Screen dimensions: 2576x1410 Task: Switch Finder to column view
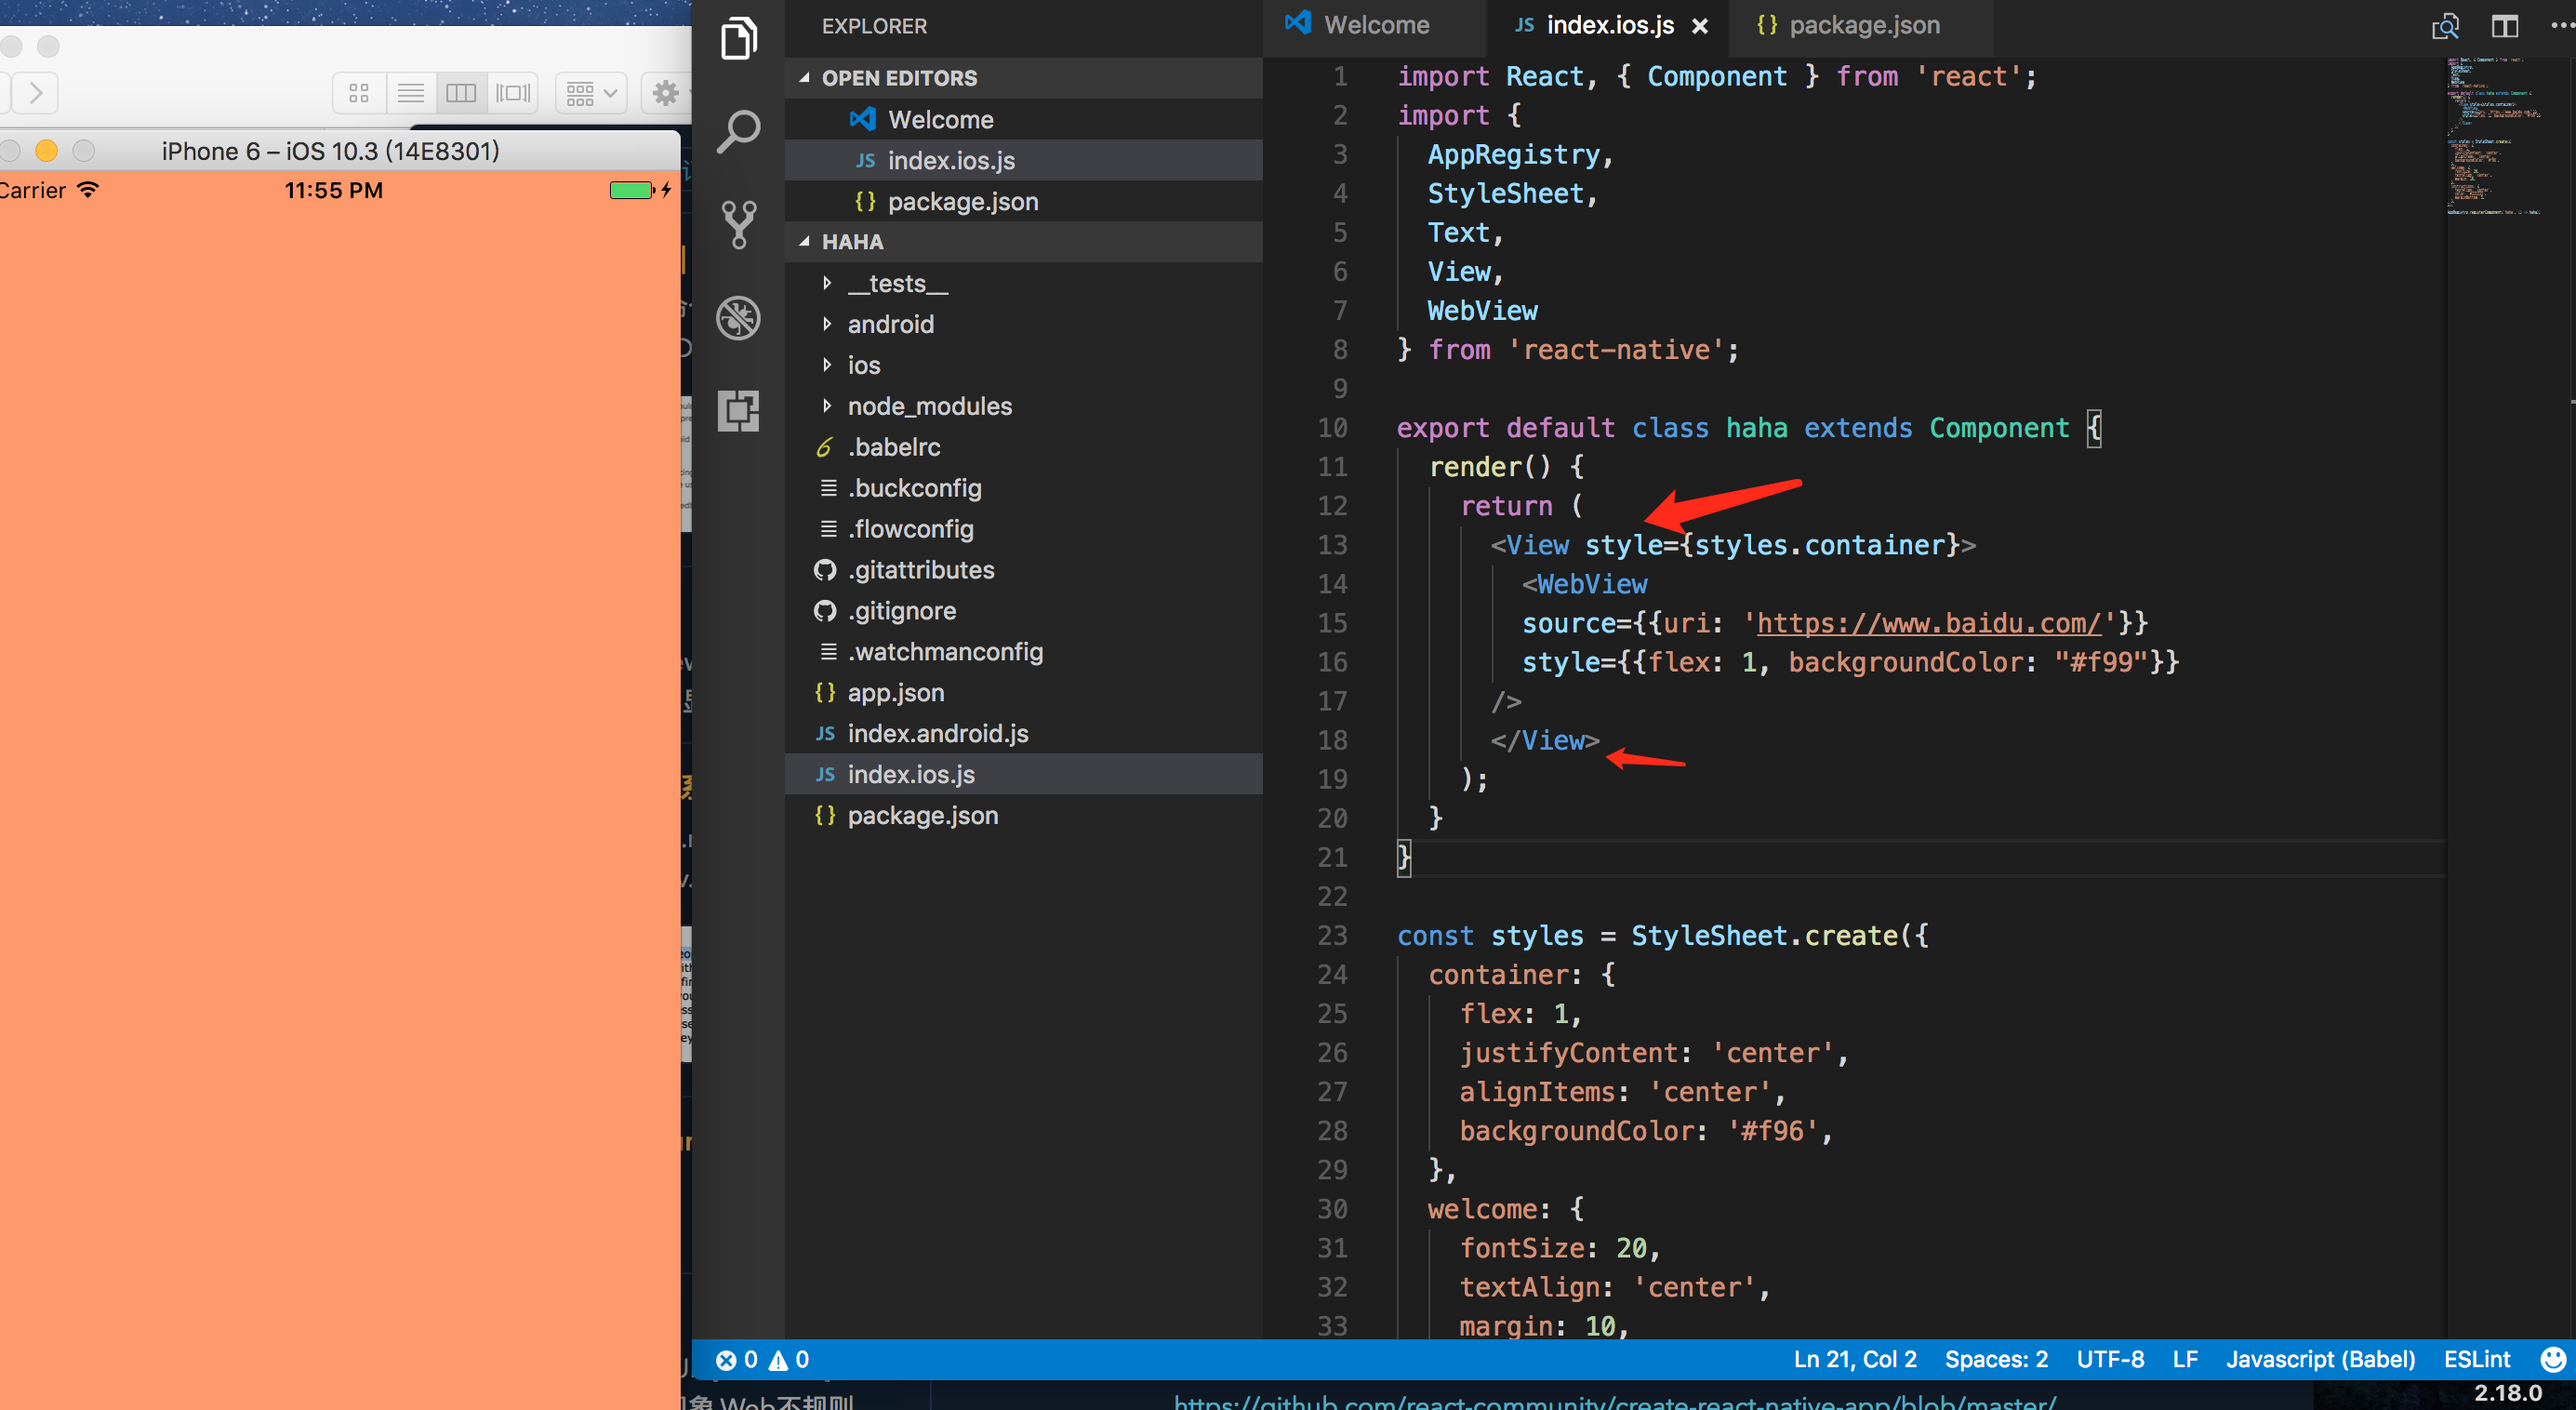461,92
